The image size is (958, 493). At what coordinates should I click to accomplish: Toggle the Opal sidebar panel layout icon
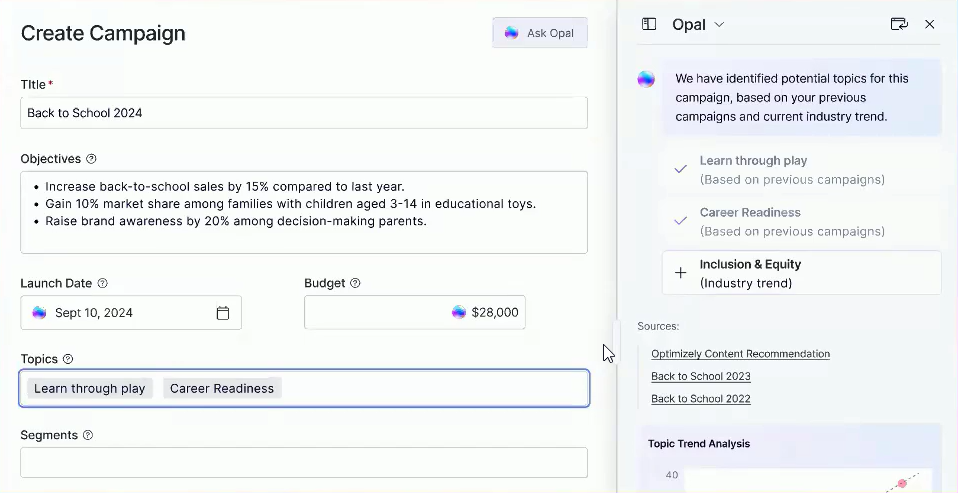pyautogui.click(x=649, y=24)
